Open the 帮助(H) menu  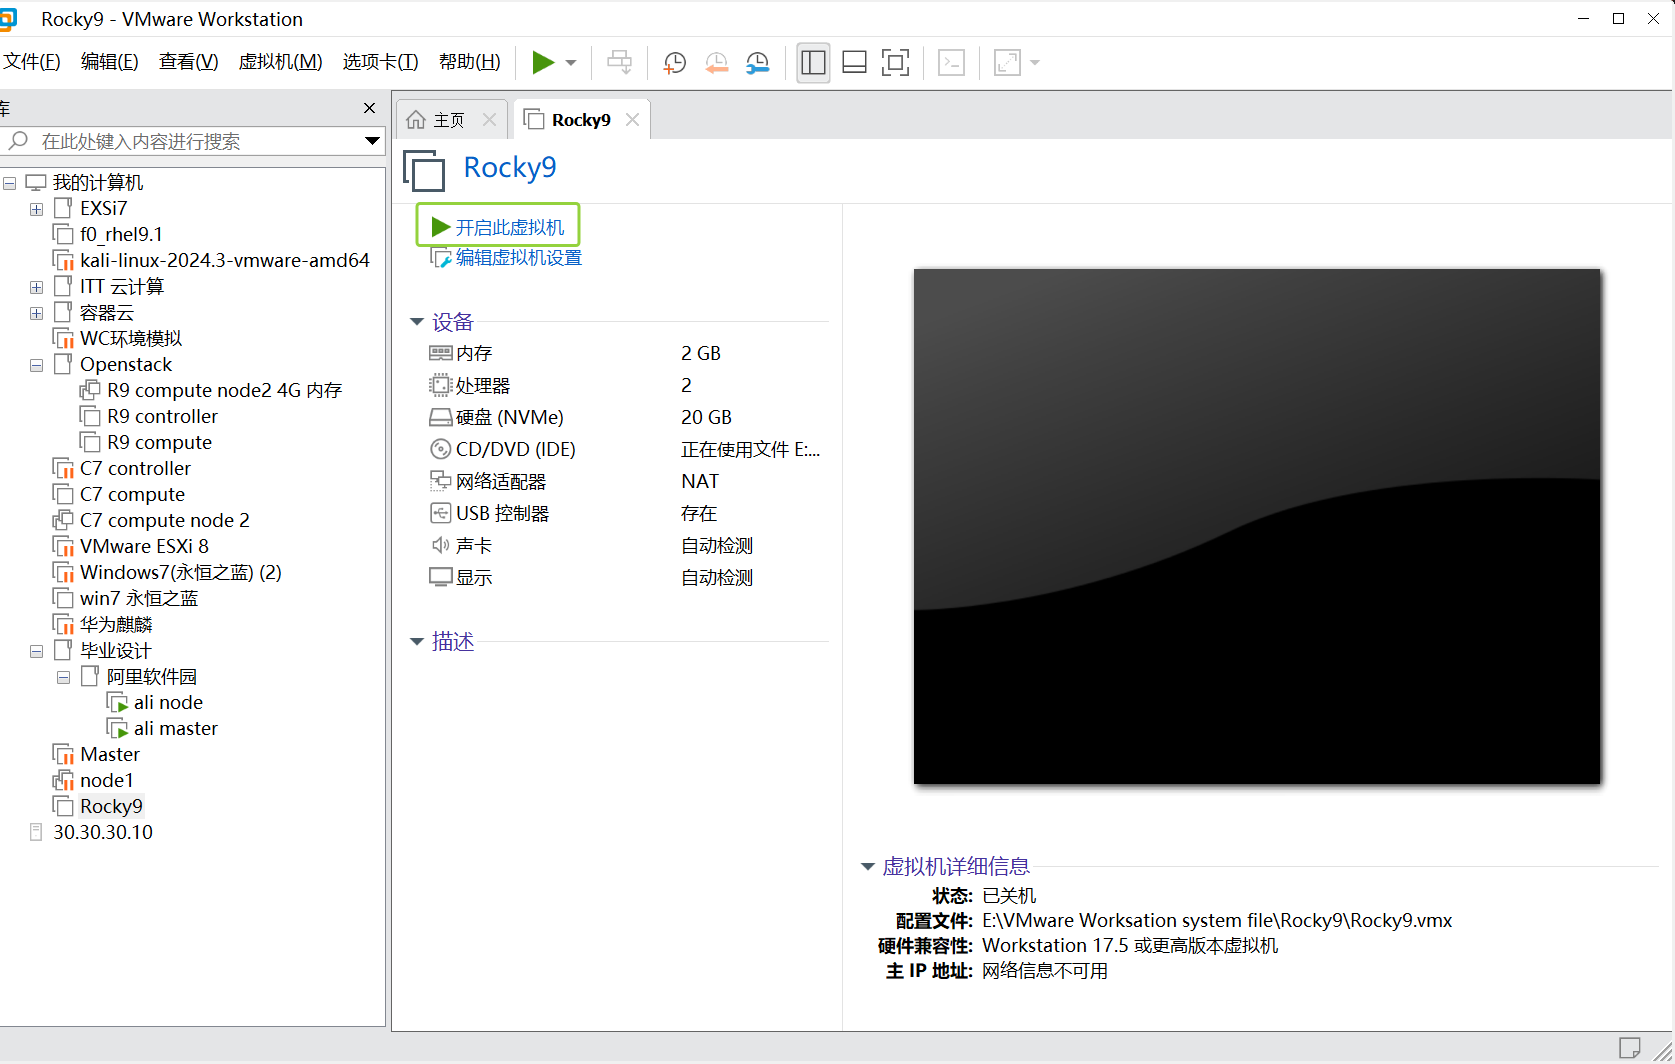coord(469,62)
